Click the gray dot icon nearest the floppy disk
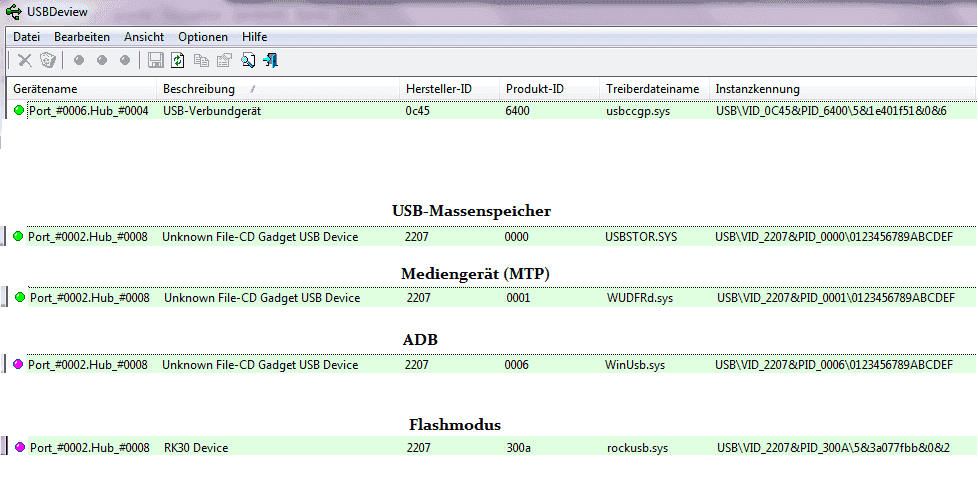 coord(125,60)
